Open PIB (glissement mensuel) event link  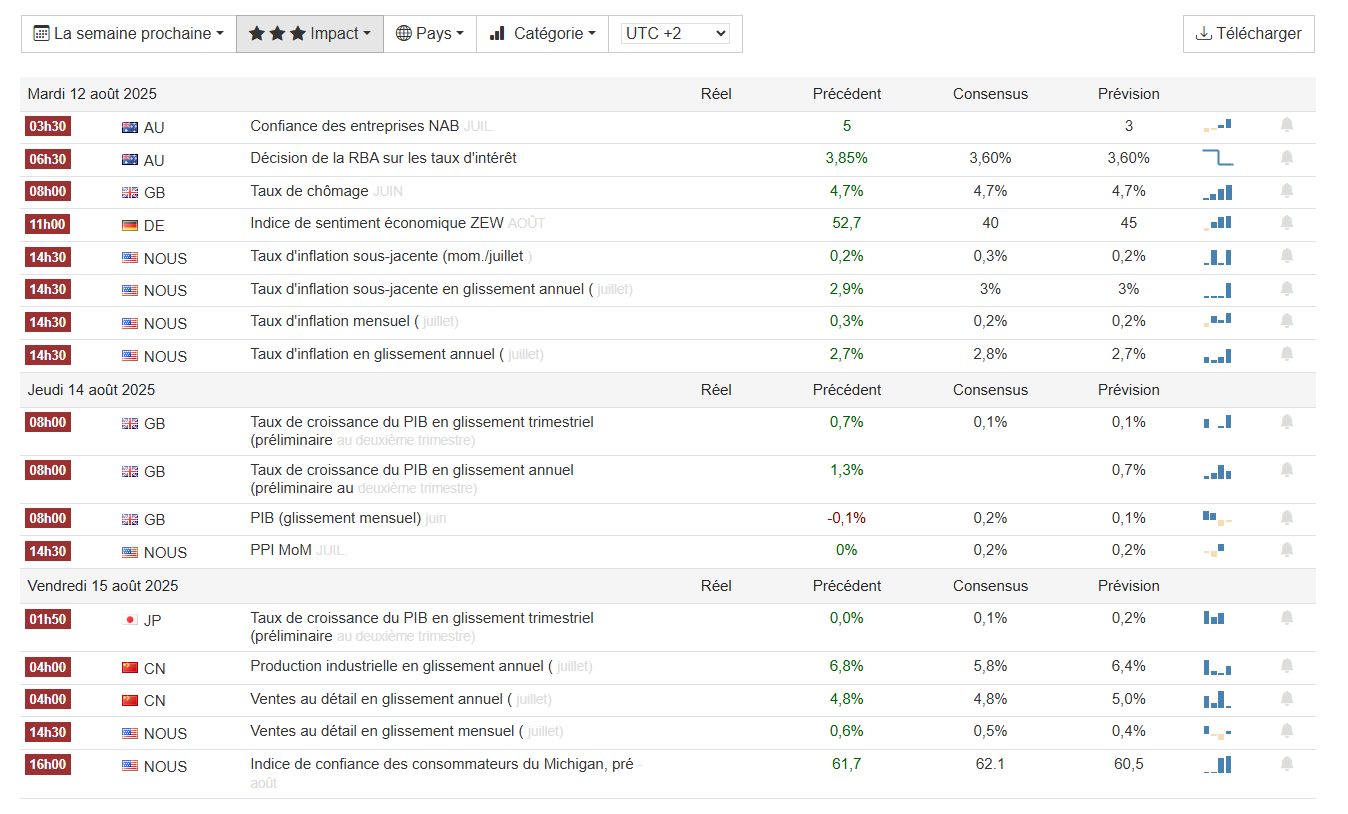click(x=335, y=518)
